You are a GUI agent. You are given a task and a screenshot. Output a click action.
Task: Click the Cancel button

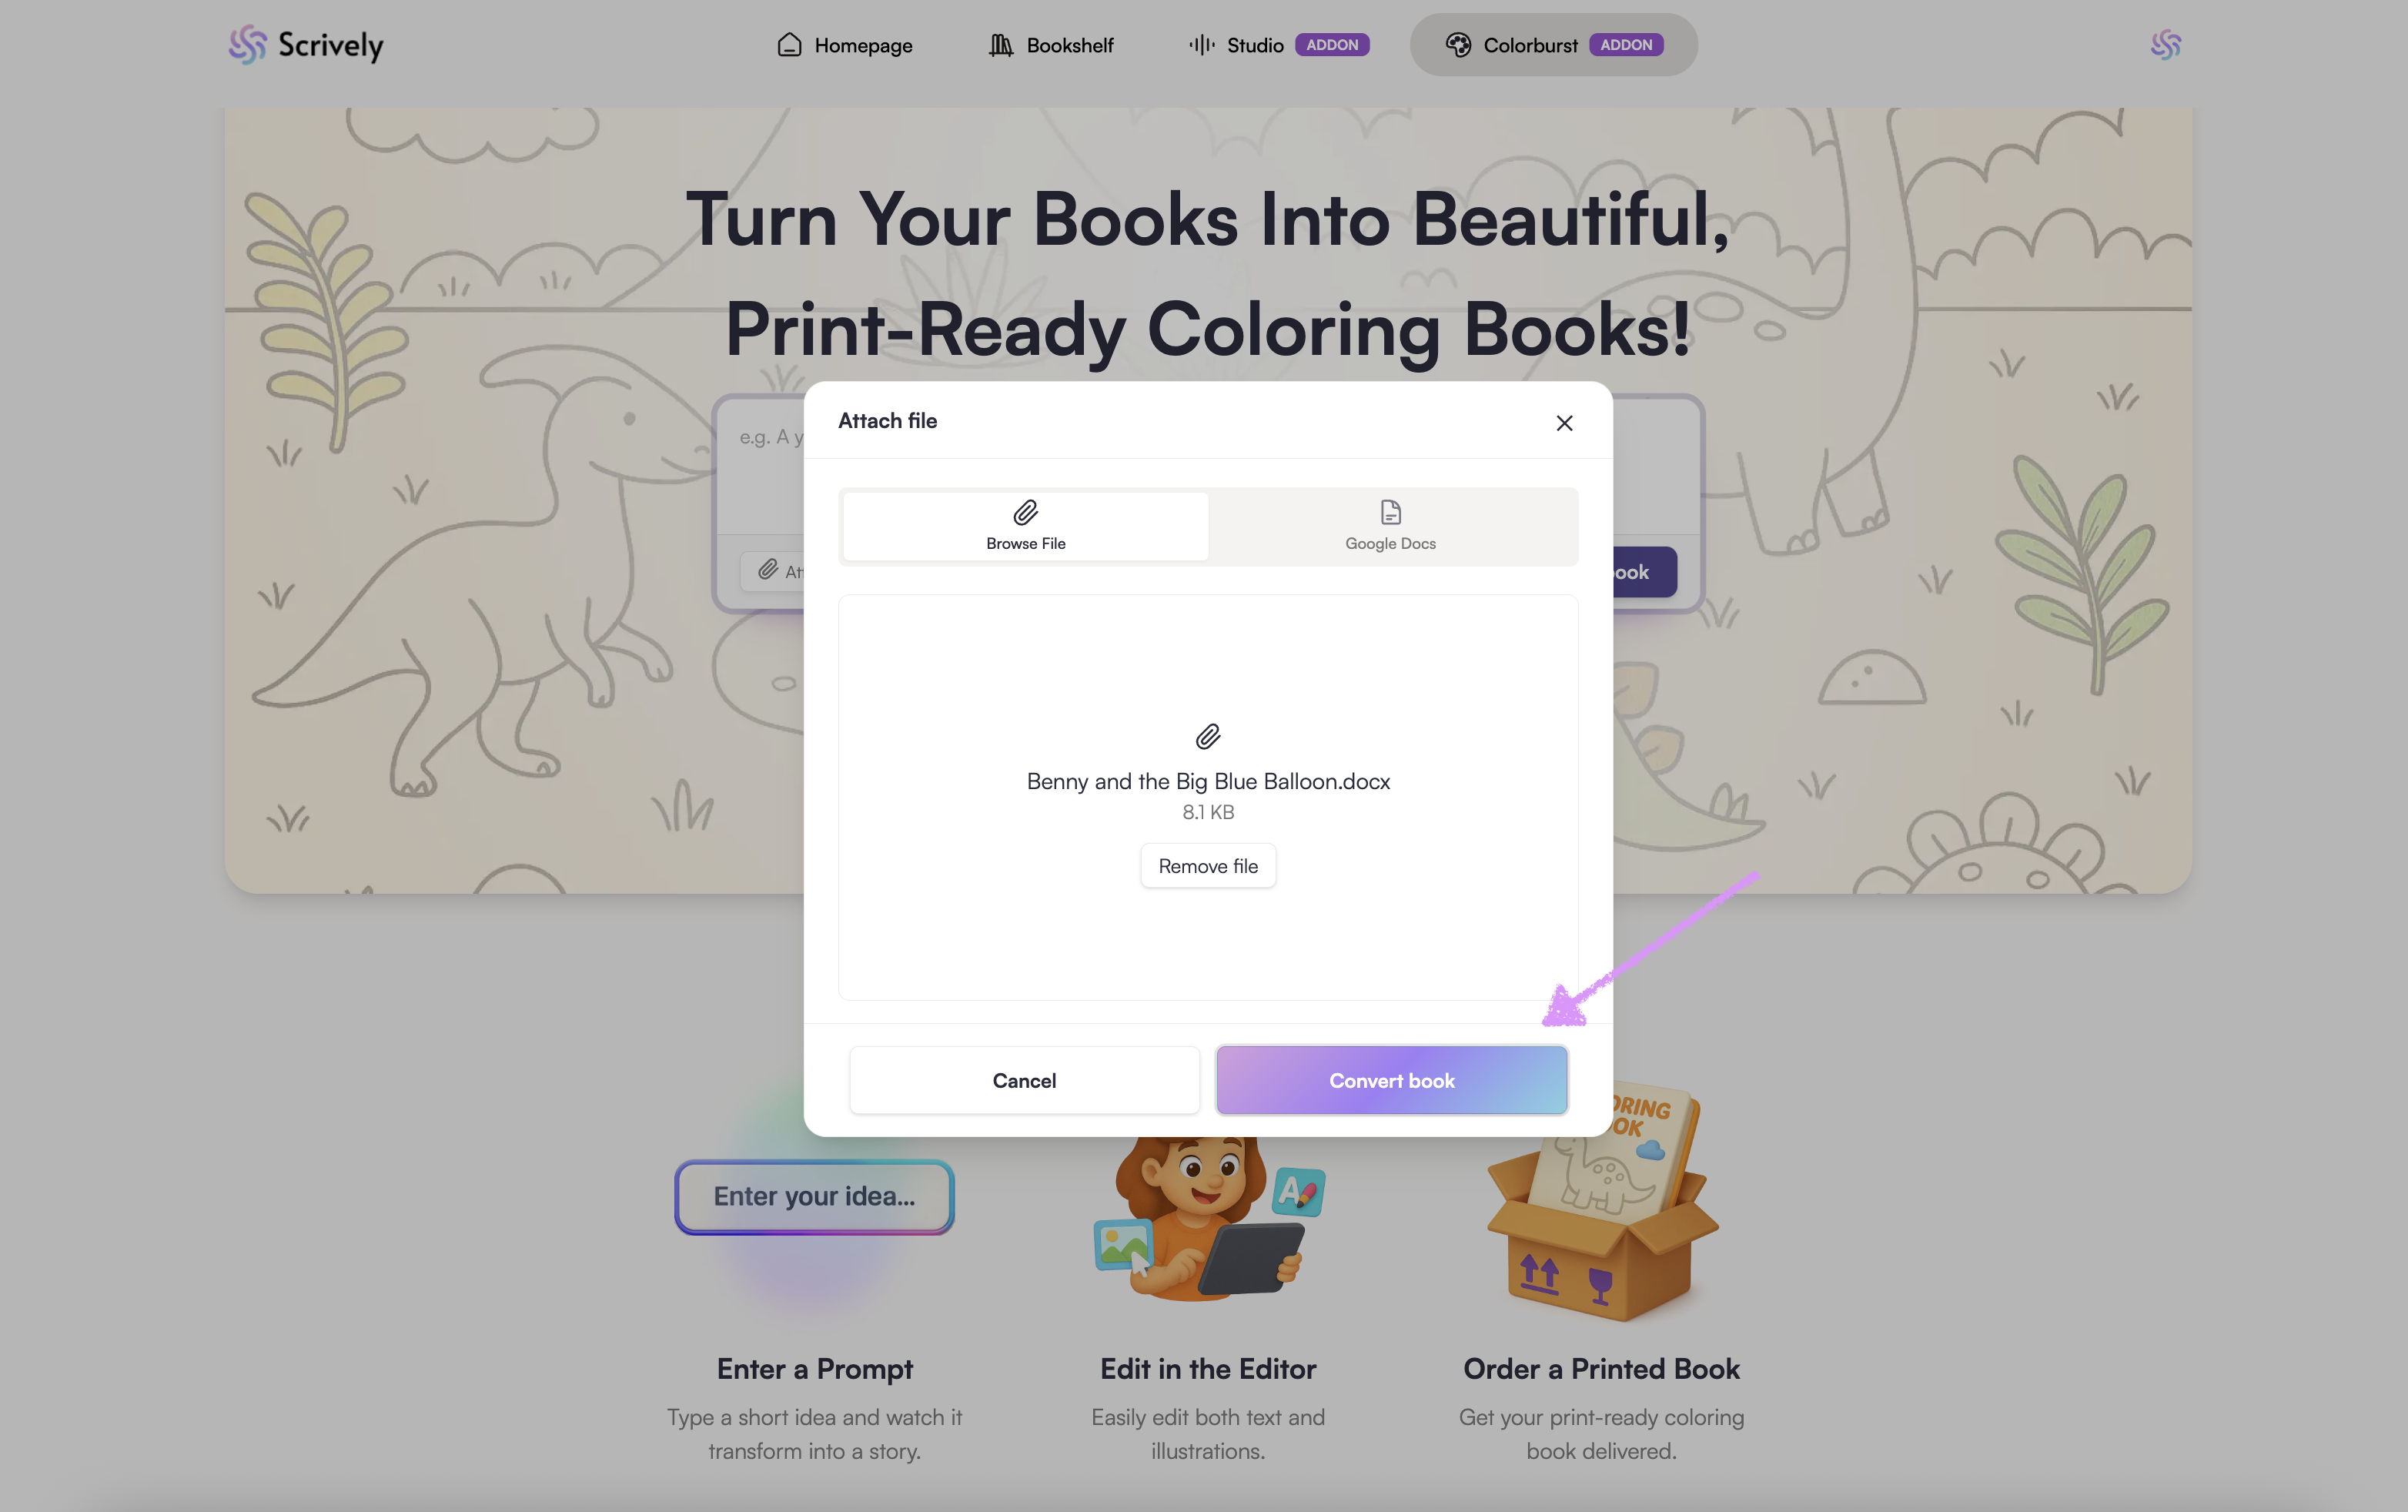[1024, 1080]
